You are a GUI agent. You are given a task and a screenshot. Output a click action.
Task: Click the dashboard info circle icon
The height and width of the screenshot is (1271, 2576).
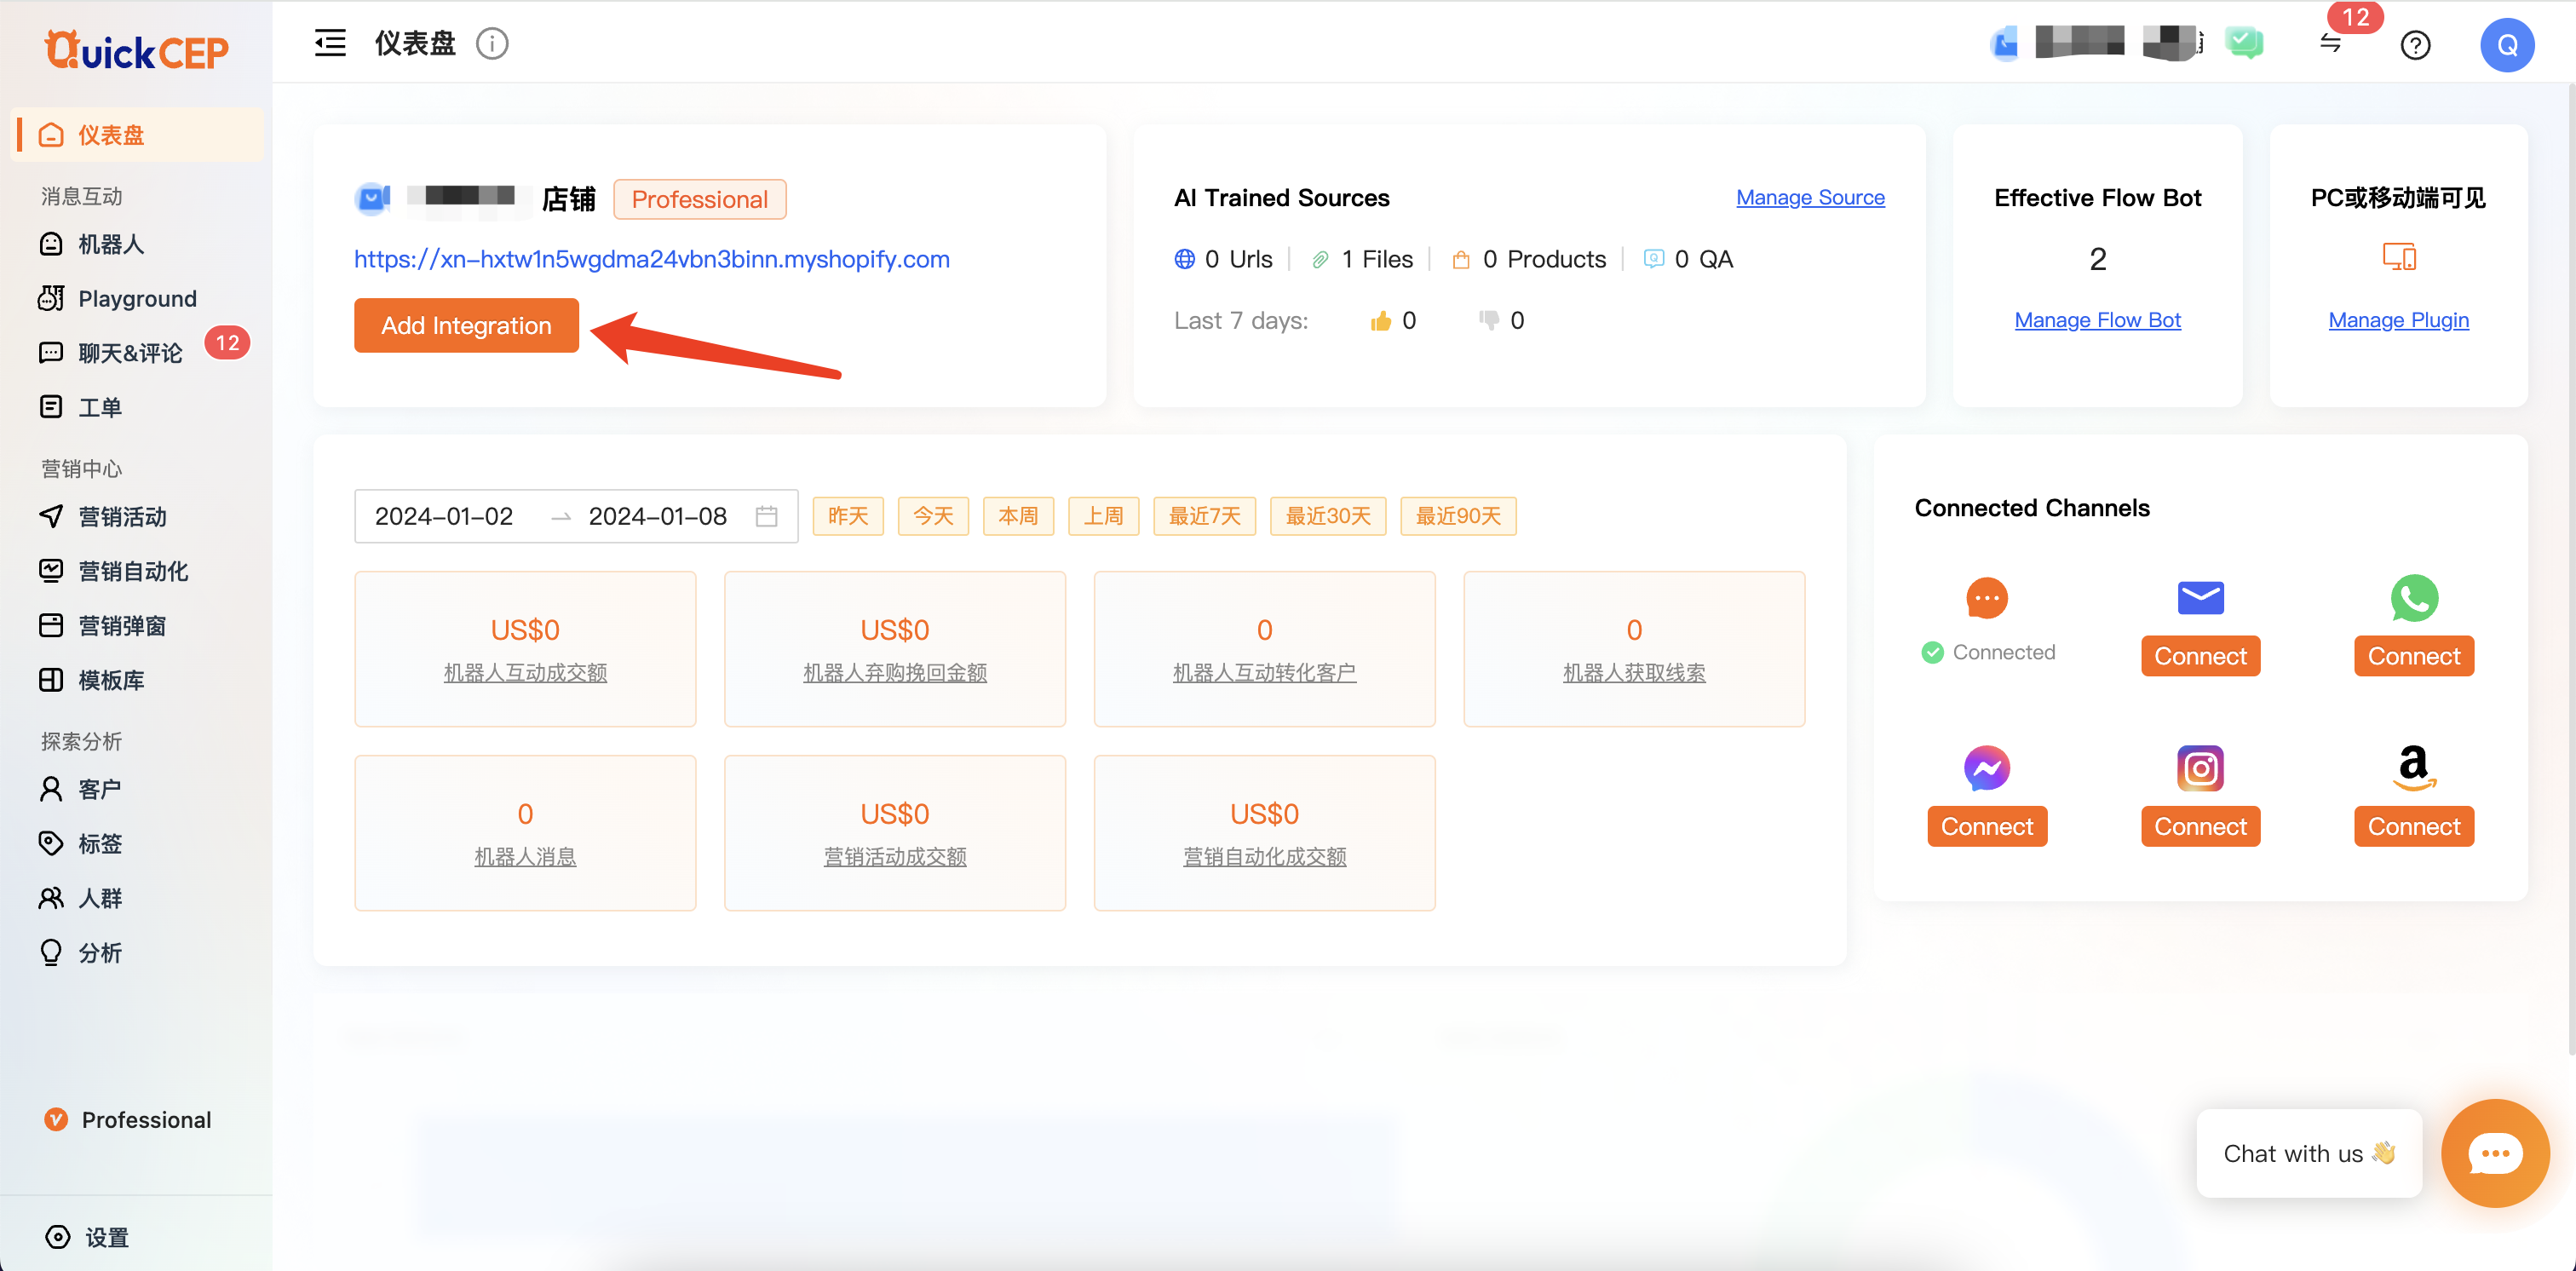point(492,43)
